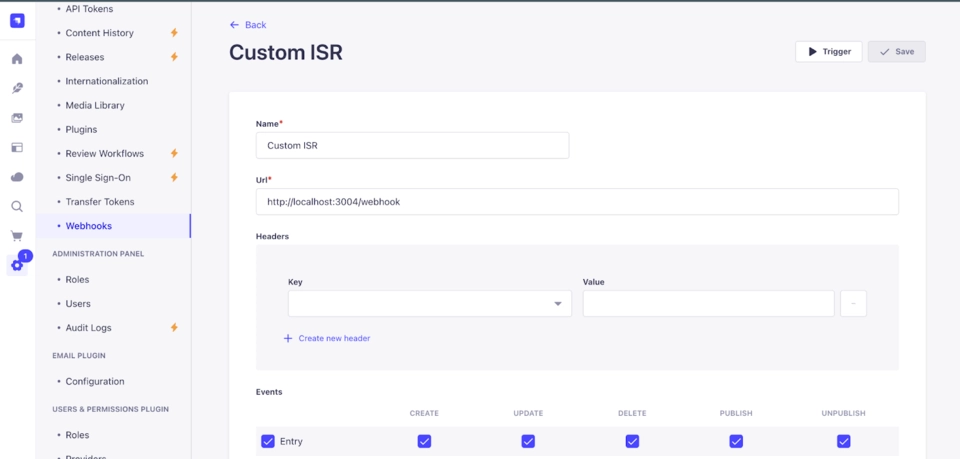Click the CREATE column heading
This screenshot has width=960, height=459.
click(x=424, y=413)
